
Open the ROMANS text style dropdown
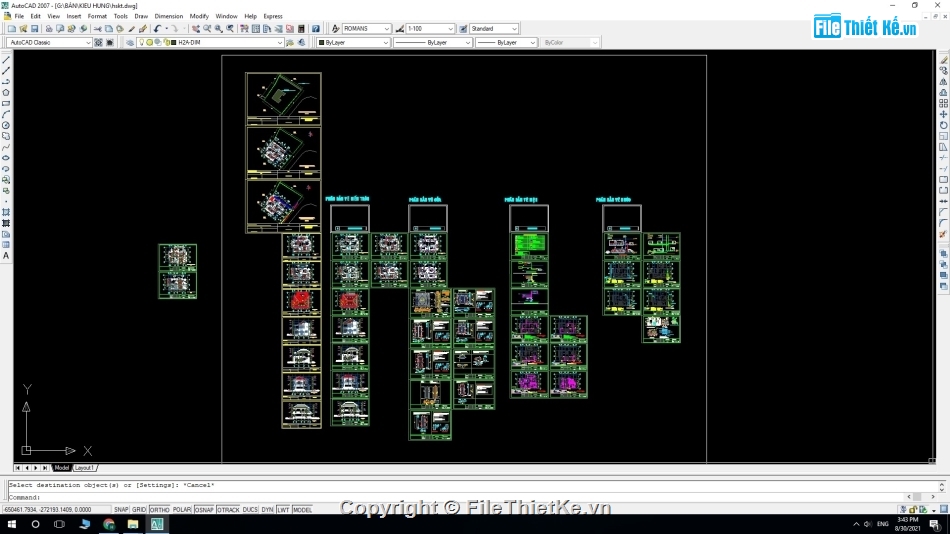click(x=367, y=28)
